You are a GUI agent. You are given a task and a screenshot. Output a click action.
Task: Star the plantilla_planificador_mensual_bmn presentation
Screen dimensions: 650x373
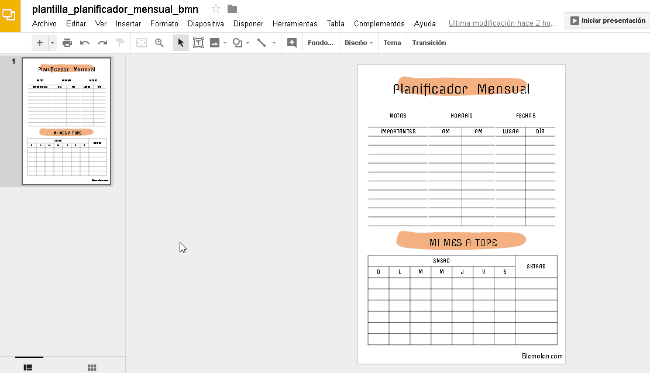click(216, 9)
